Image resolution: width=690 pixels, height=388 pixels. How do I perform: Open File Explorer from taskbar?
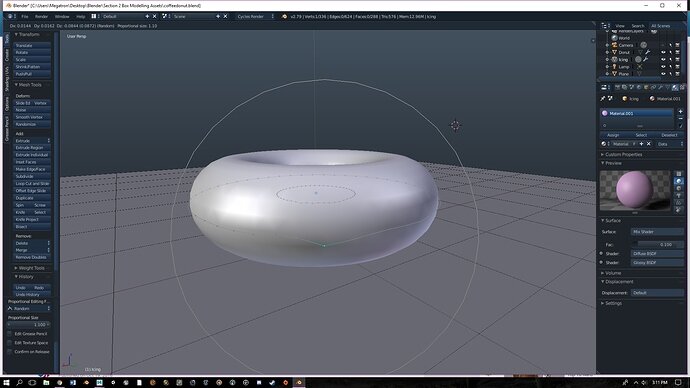(x=46, y=383)
